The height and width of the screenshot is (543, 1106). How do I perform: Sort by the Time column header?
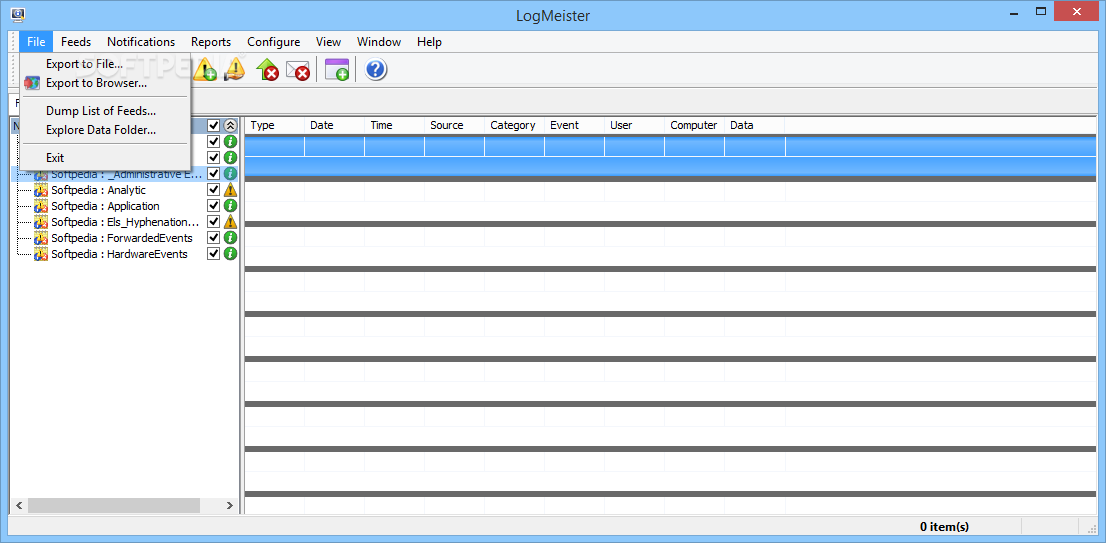[394, 126]
